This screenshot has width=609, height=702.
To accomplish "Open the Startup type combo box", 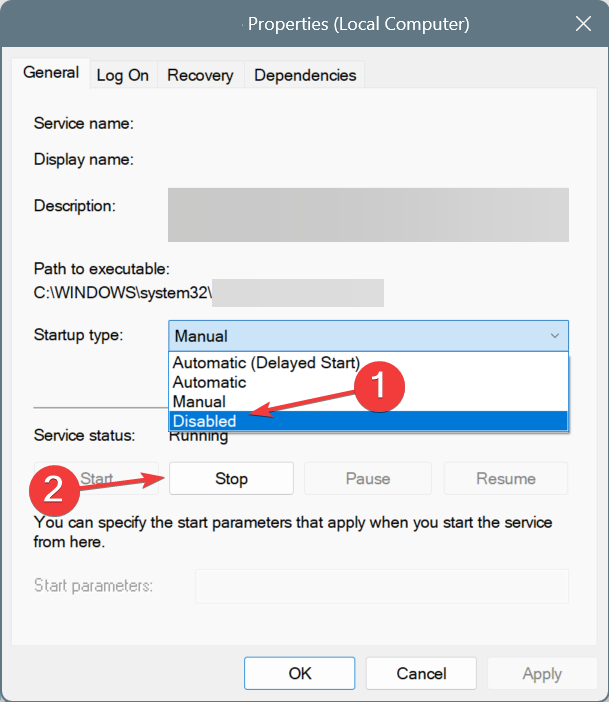I will coord(369,336).
